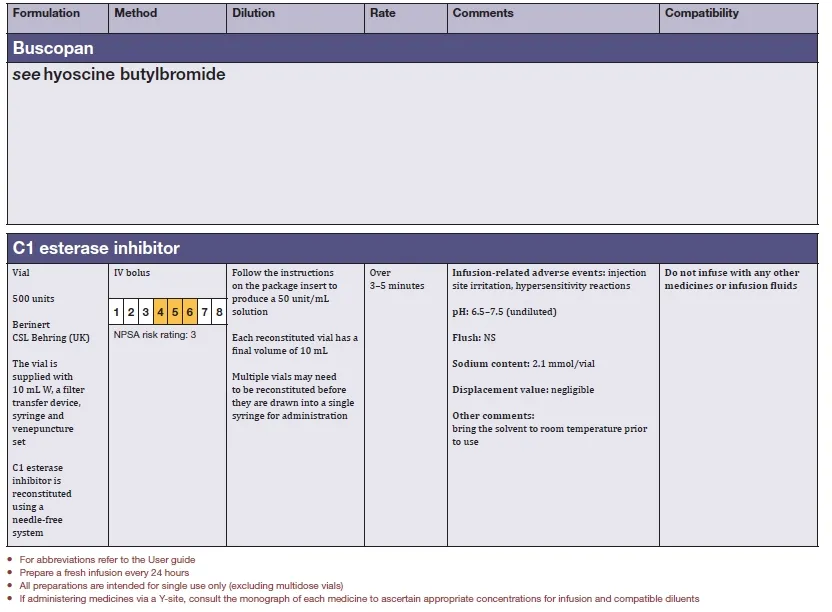This screenshot has height=612, width=832.
Task: Click highlighted orange risk box 4
Action: [x=161, y=312]
